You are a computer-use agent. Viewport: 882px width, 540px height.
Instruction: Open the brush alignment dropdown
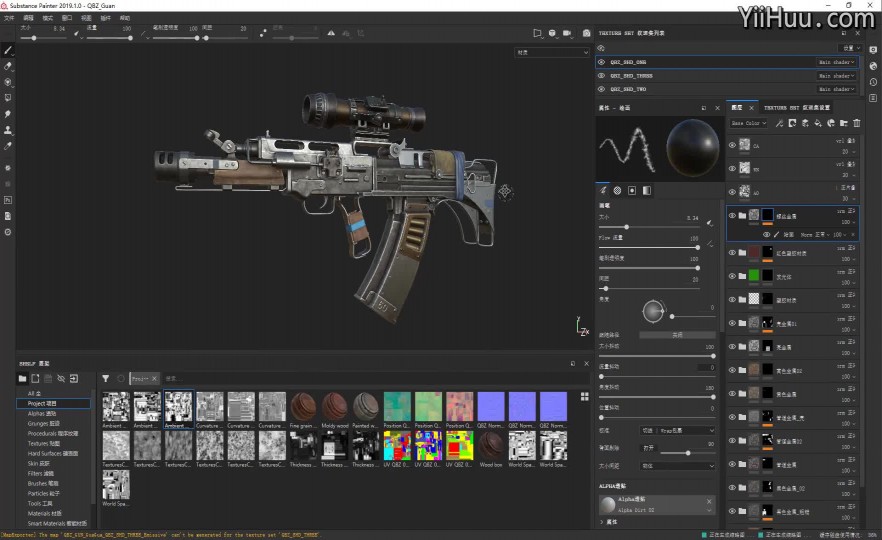(x=678, y=431)
